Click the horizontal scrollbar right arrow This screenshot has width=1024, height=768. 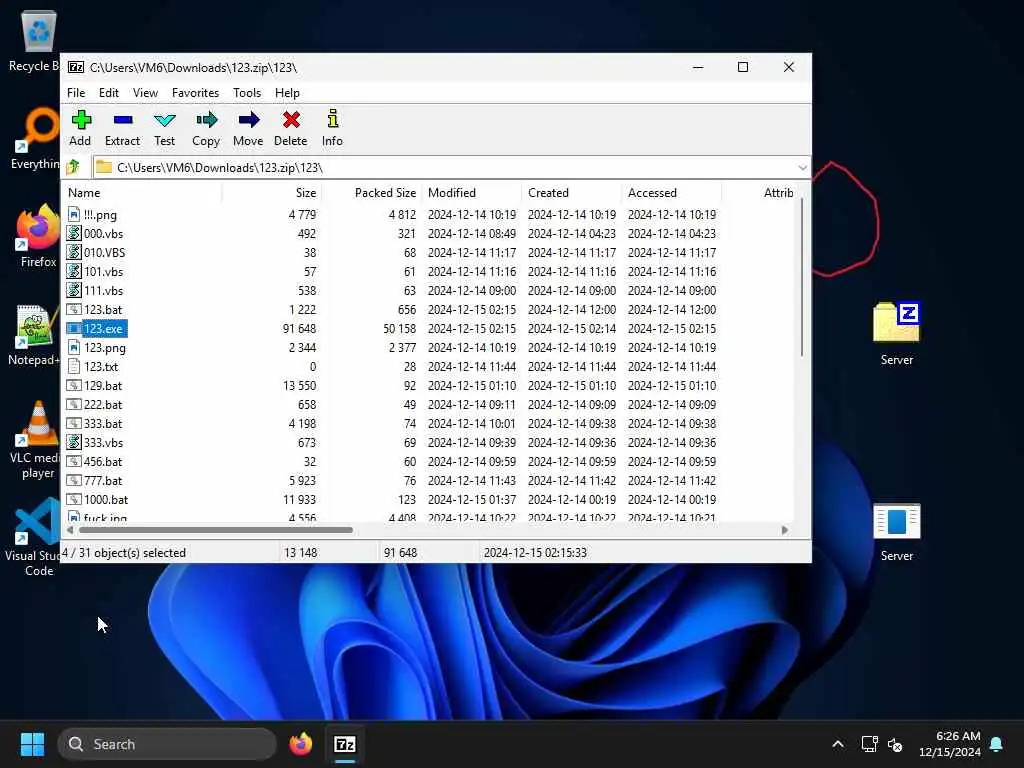pos(784,530)
